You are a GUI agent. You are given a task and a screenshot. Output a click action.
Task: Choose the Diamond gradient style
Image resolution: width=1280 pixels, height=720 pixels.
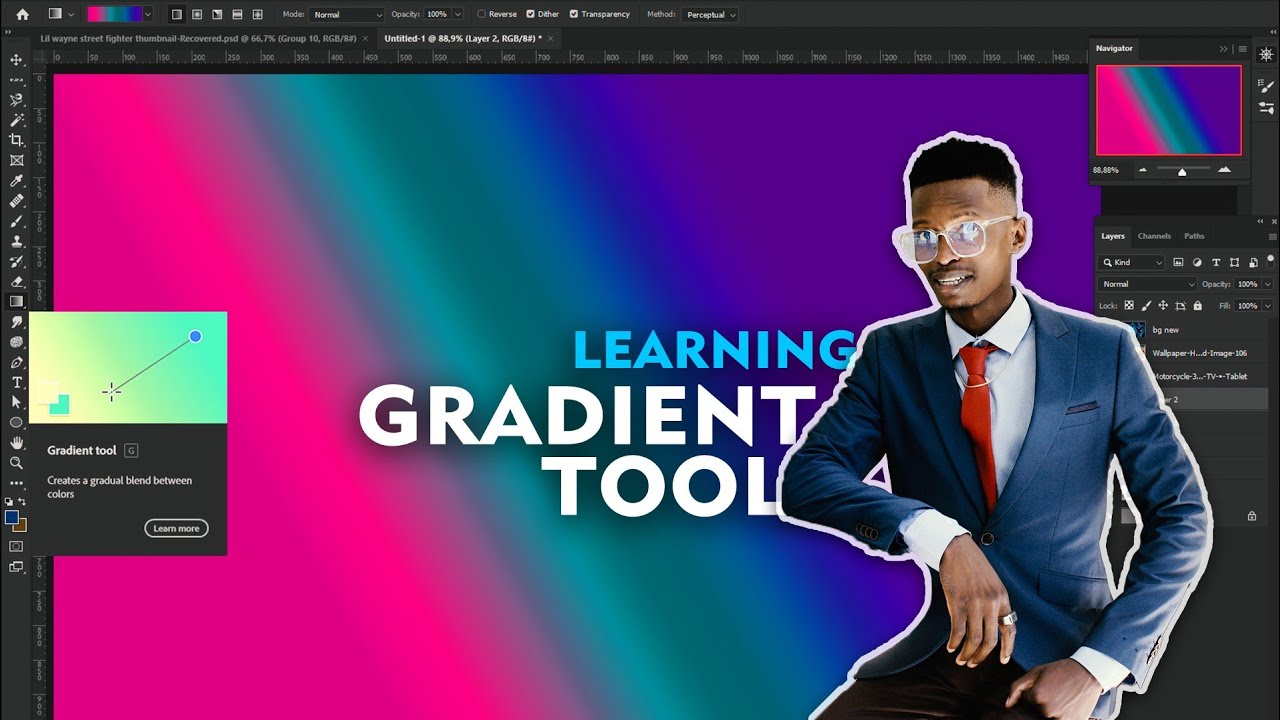(258, 15)
